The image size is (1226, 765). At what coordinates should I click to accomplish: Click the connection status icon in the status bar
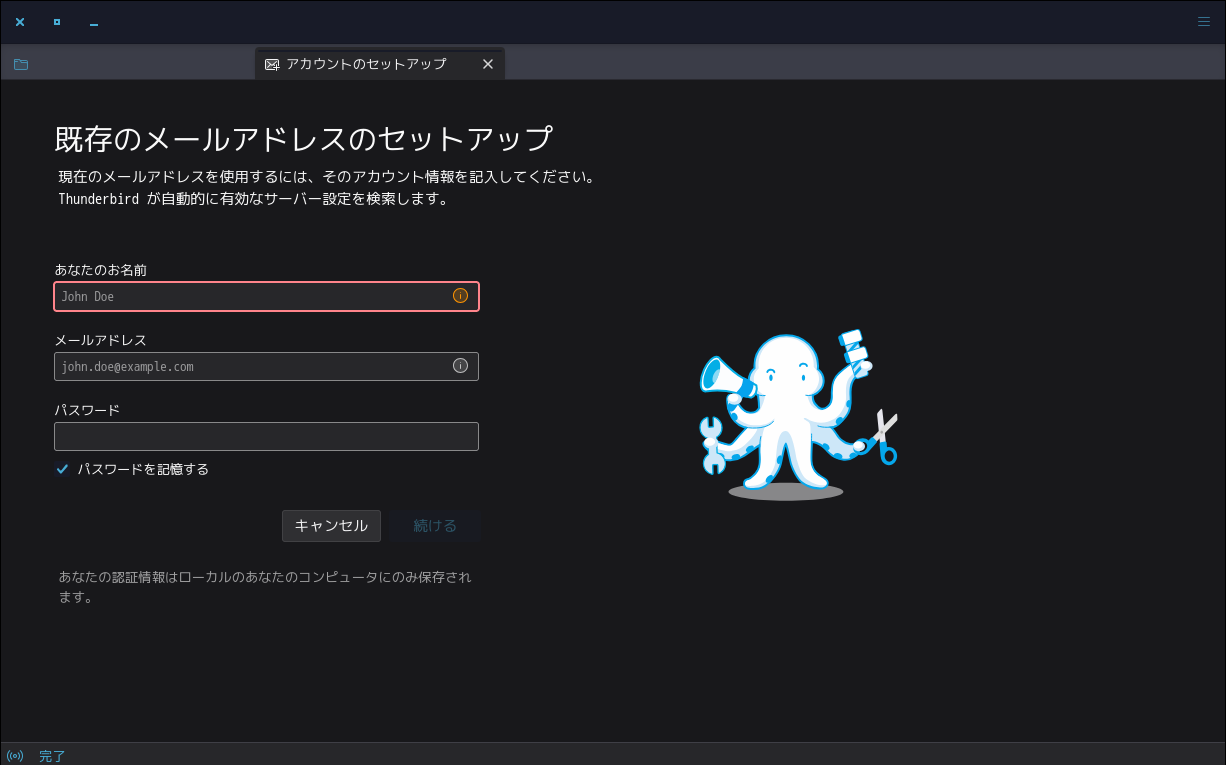click(14, 755)
